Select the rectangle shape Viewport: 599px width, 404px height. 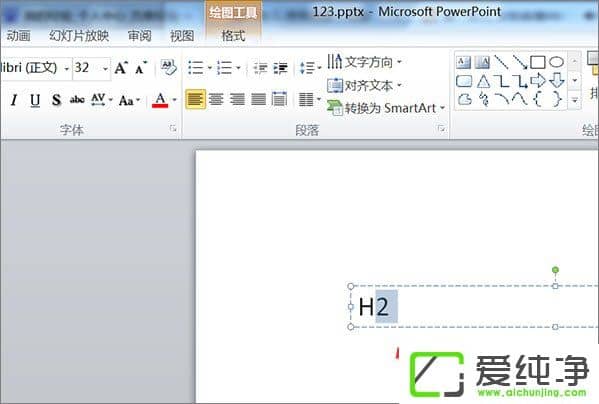(537, 62)
